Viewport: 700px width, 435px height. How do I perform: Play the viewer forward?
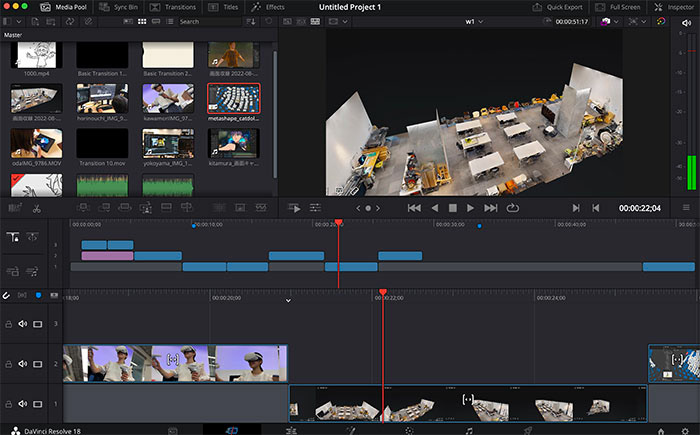(x=470, y=208)
